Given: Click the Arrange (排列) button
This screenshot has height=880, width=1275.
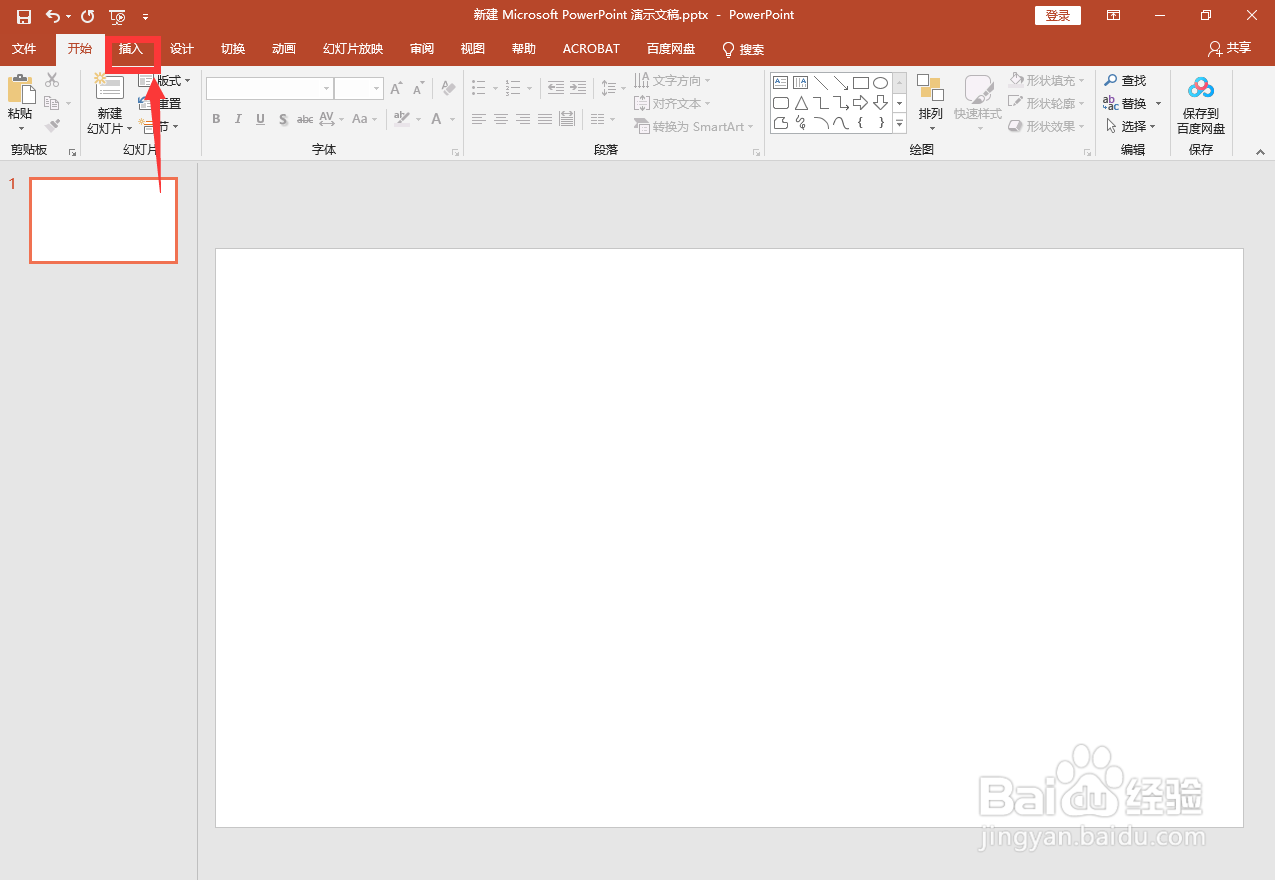Looking at the screenshot, I should pos(930,103).
